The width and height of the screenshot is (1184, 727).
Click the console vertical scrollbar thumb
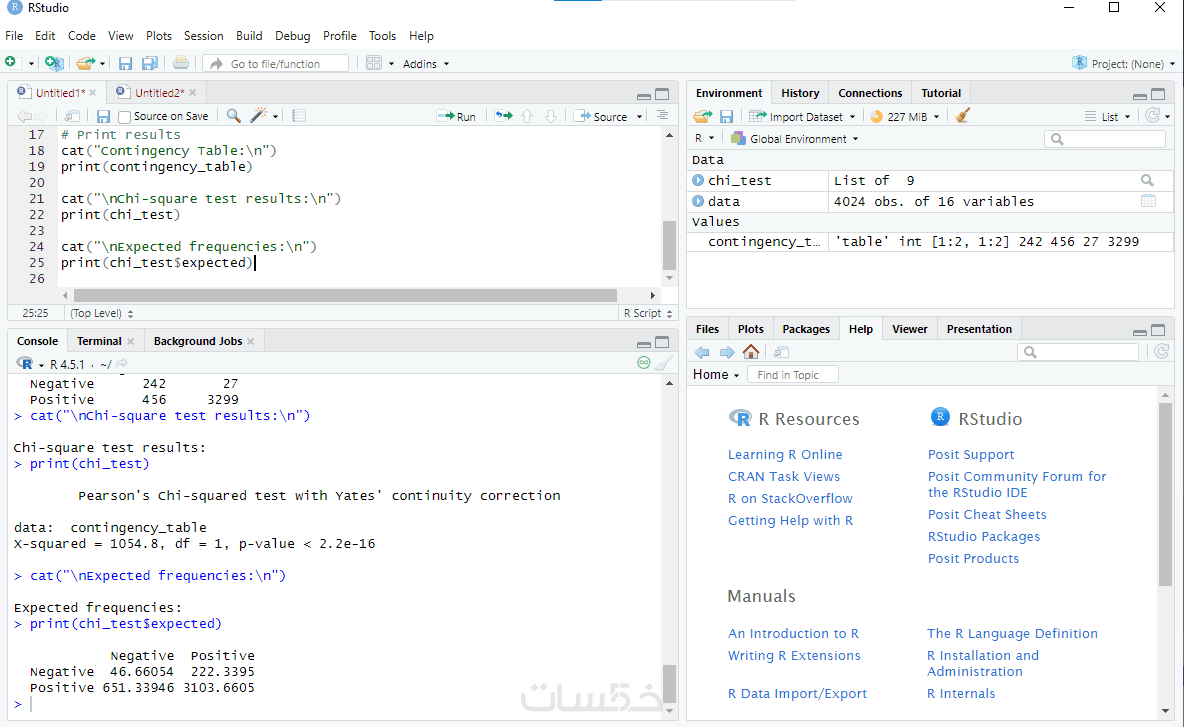click(x=669, y=684)
